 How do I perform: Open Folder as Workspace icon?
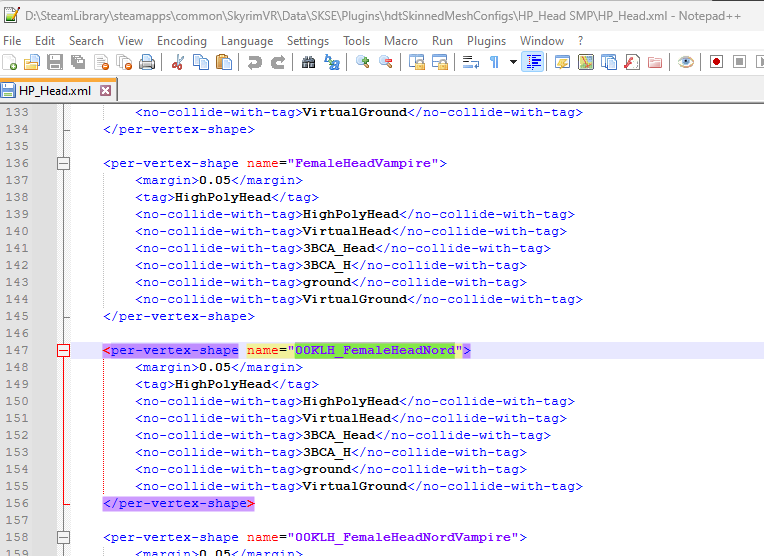(655, 62)
